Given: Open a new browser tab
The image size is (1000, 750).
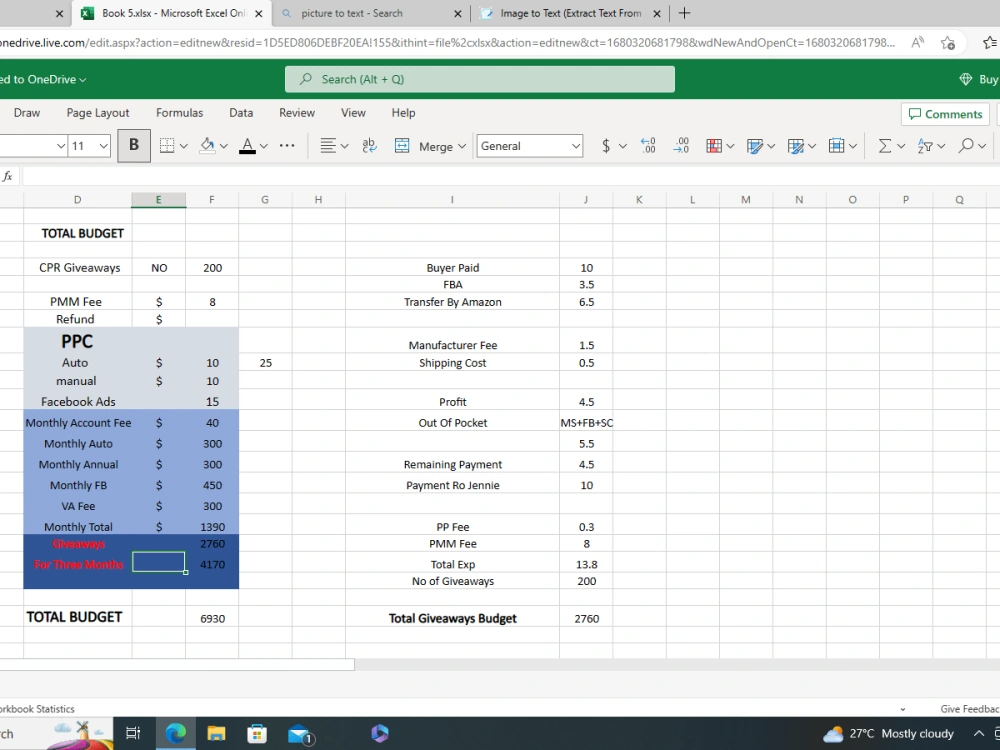Looking at the screenshot, I should [684, 13].
